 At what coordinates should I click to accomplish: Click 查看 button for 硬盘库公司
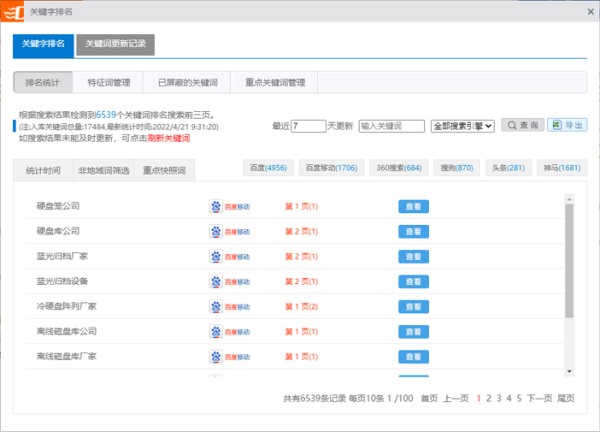tap(413, 231)
